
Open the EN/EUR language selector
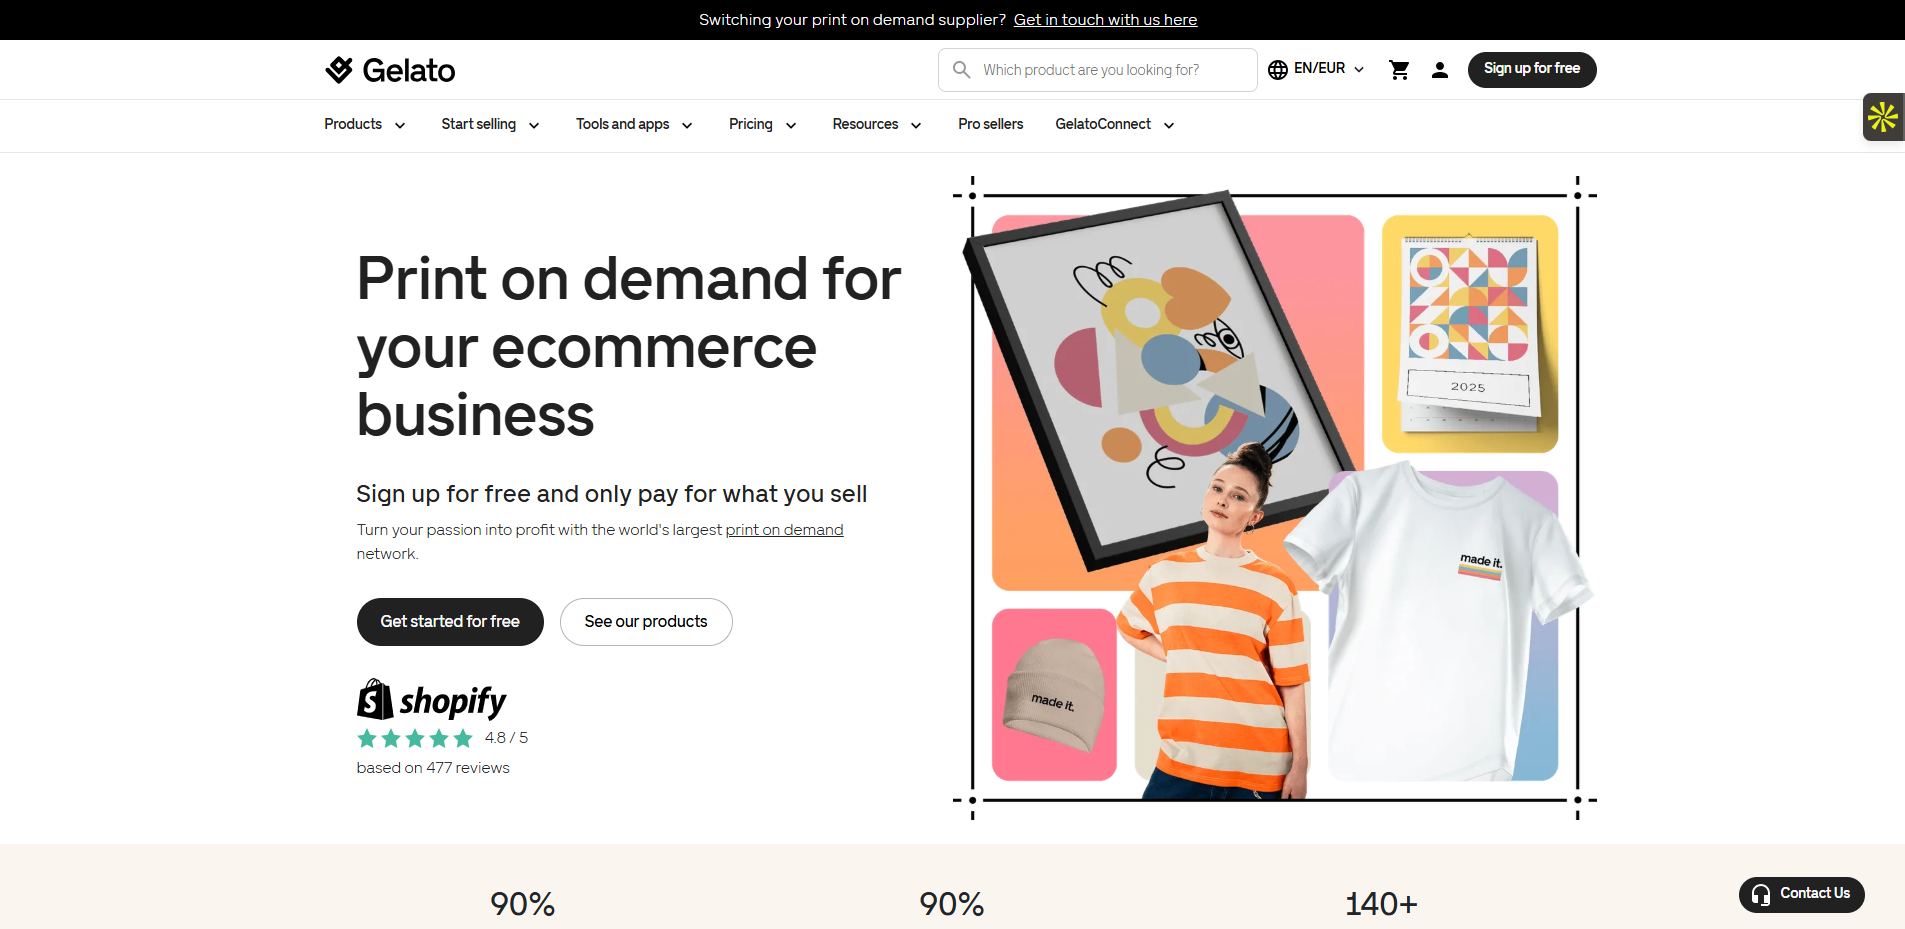coord(1316,69)
